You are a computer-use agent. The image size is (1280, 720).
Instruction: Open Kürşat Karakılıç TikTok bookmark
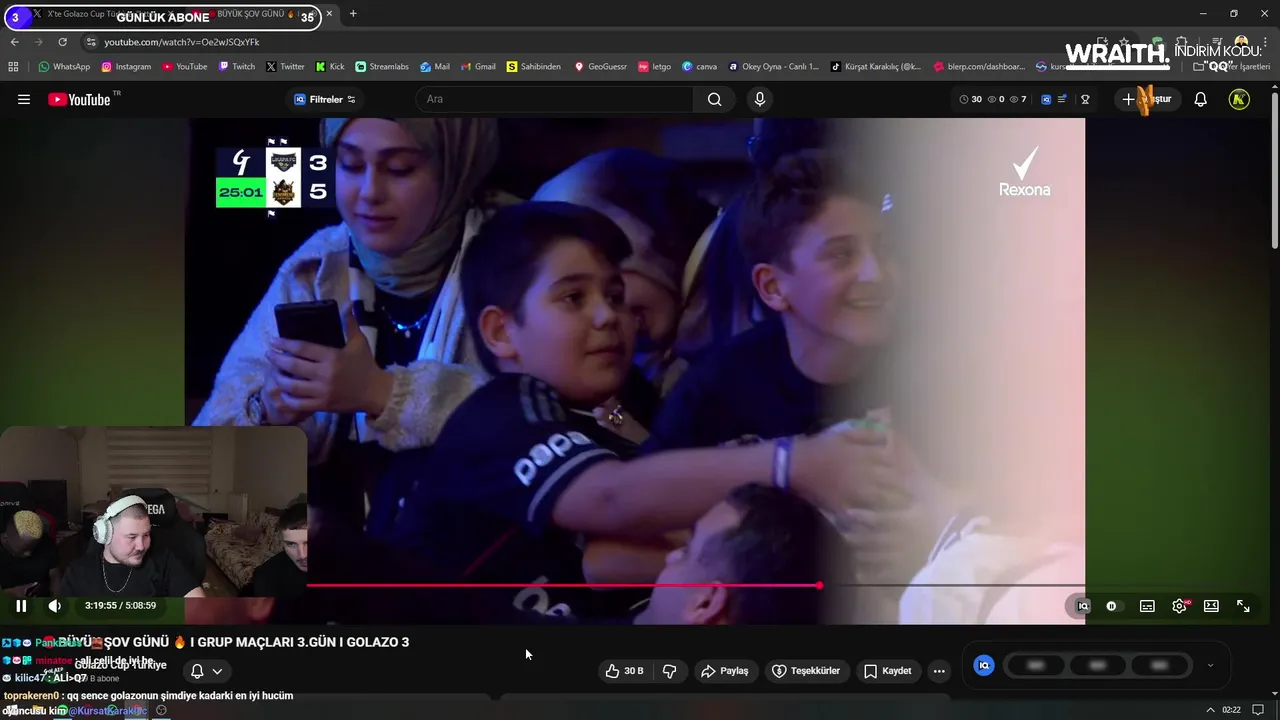click(876, 67)
